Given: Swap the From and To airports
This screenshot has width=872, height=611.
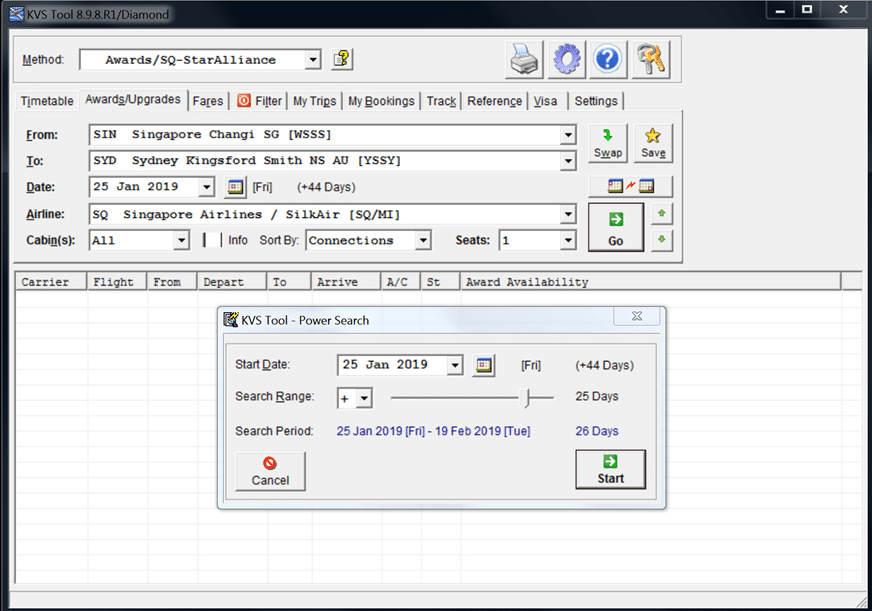Looking at the screenshot, I should coord(608,143).
